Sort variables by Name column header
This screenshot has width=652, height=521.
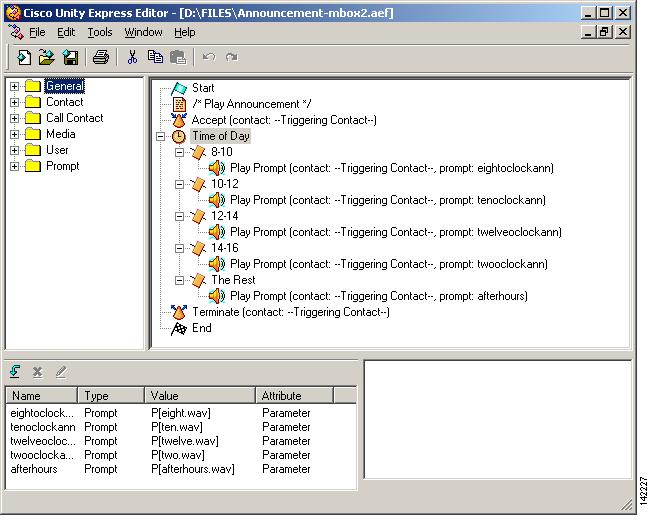point(42,395)
